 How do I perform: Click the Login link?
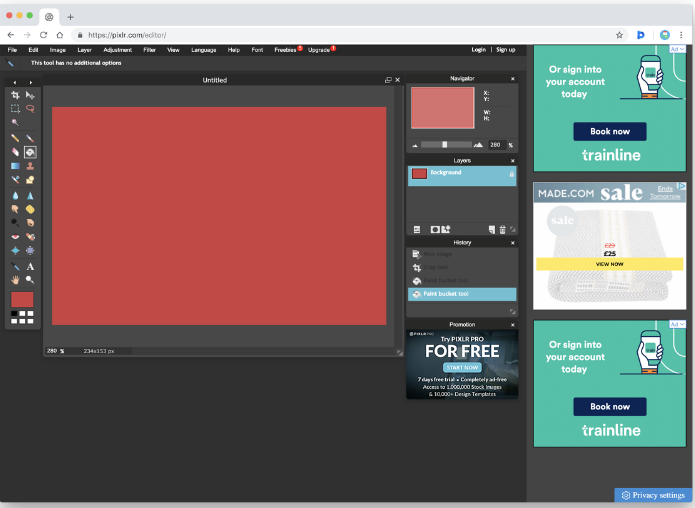478,49
